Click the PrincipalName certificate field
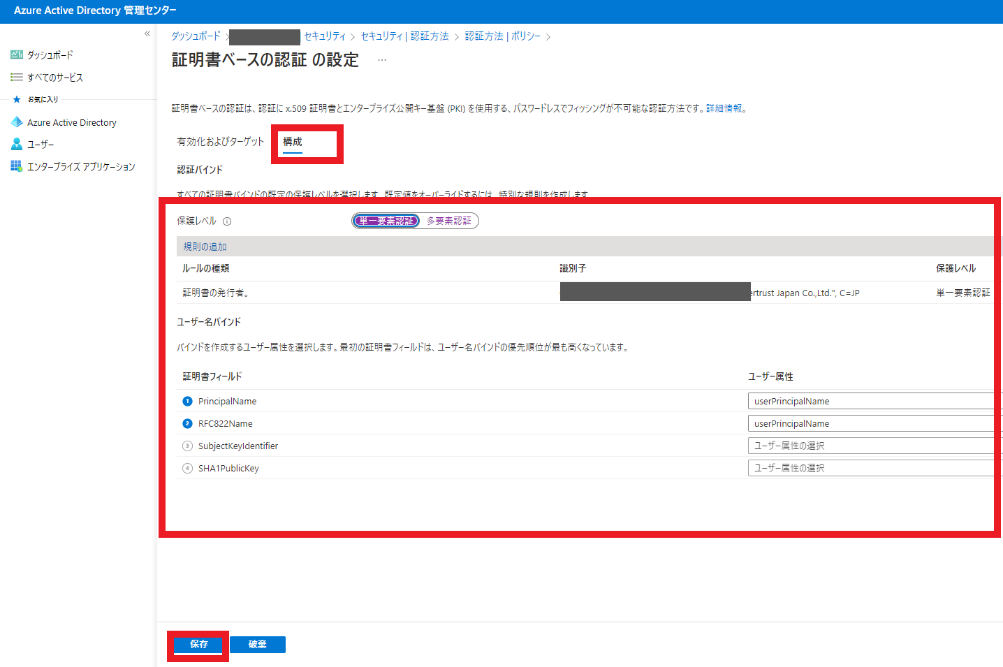1003x667 pixels. [x=227, y=401]
